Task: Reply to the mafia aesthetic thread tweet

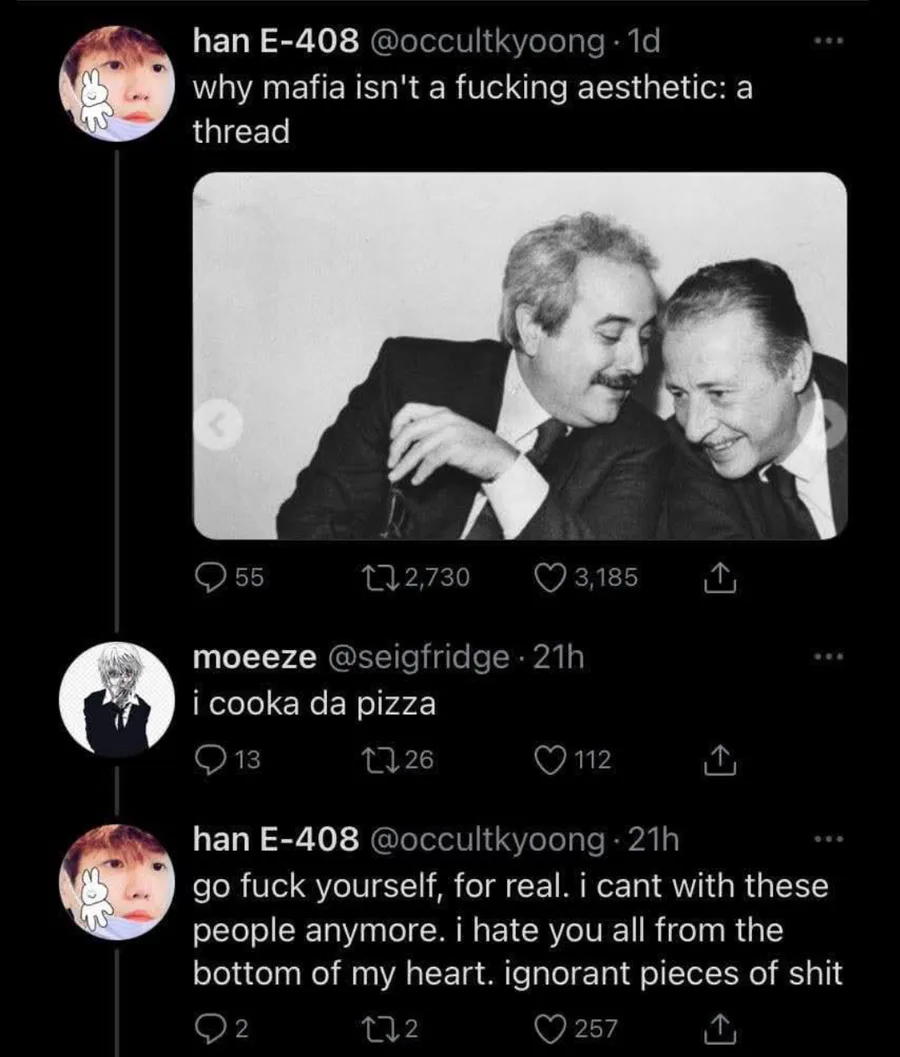Action: click(210, 577)
